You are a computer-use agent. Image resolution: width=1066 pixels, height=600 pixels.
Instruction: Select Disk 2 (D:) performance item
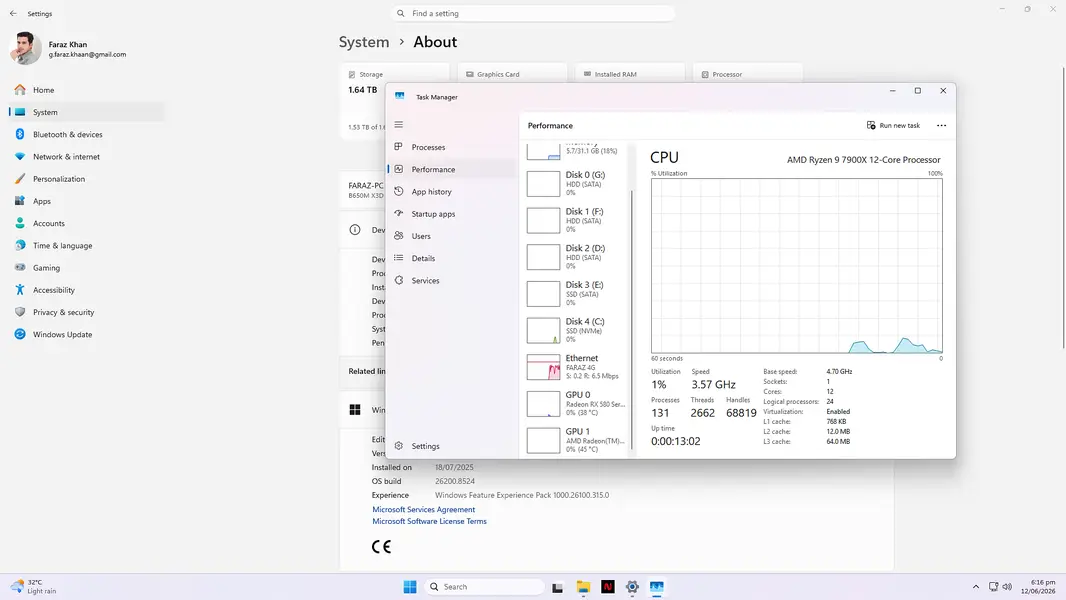(576, 257)
